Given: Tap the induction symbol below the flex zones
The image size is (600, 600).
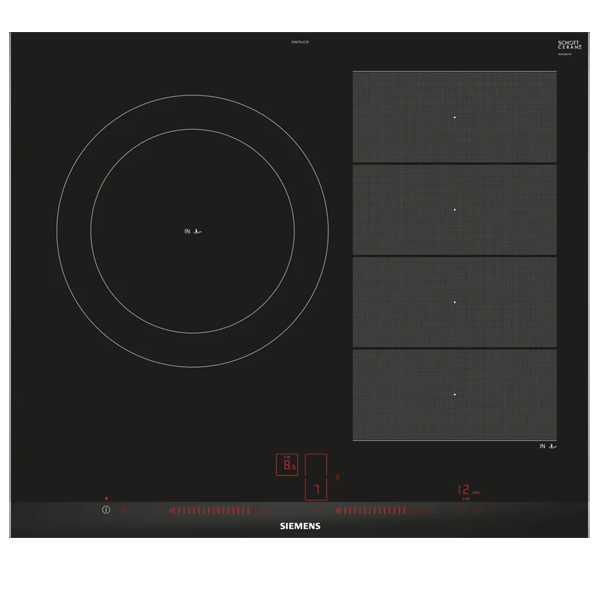Looking at the screenshot, I should coord(548,446).
